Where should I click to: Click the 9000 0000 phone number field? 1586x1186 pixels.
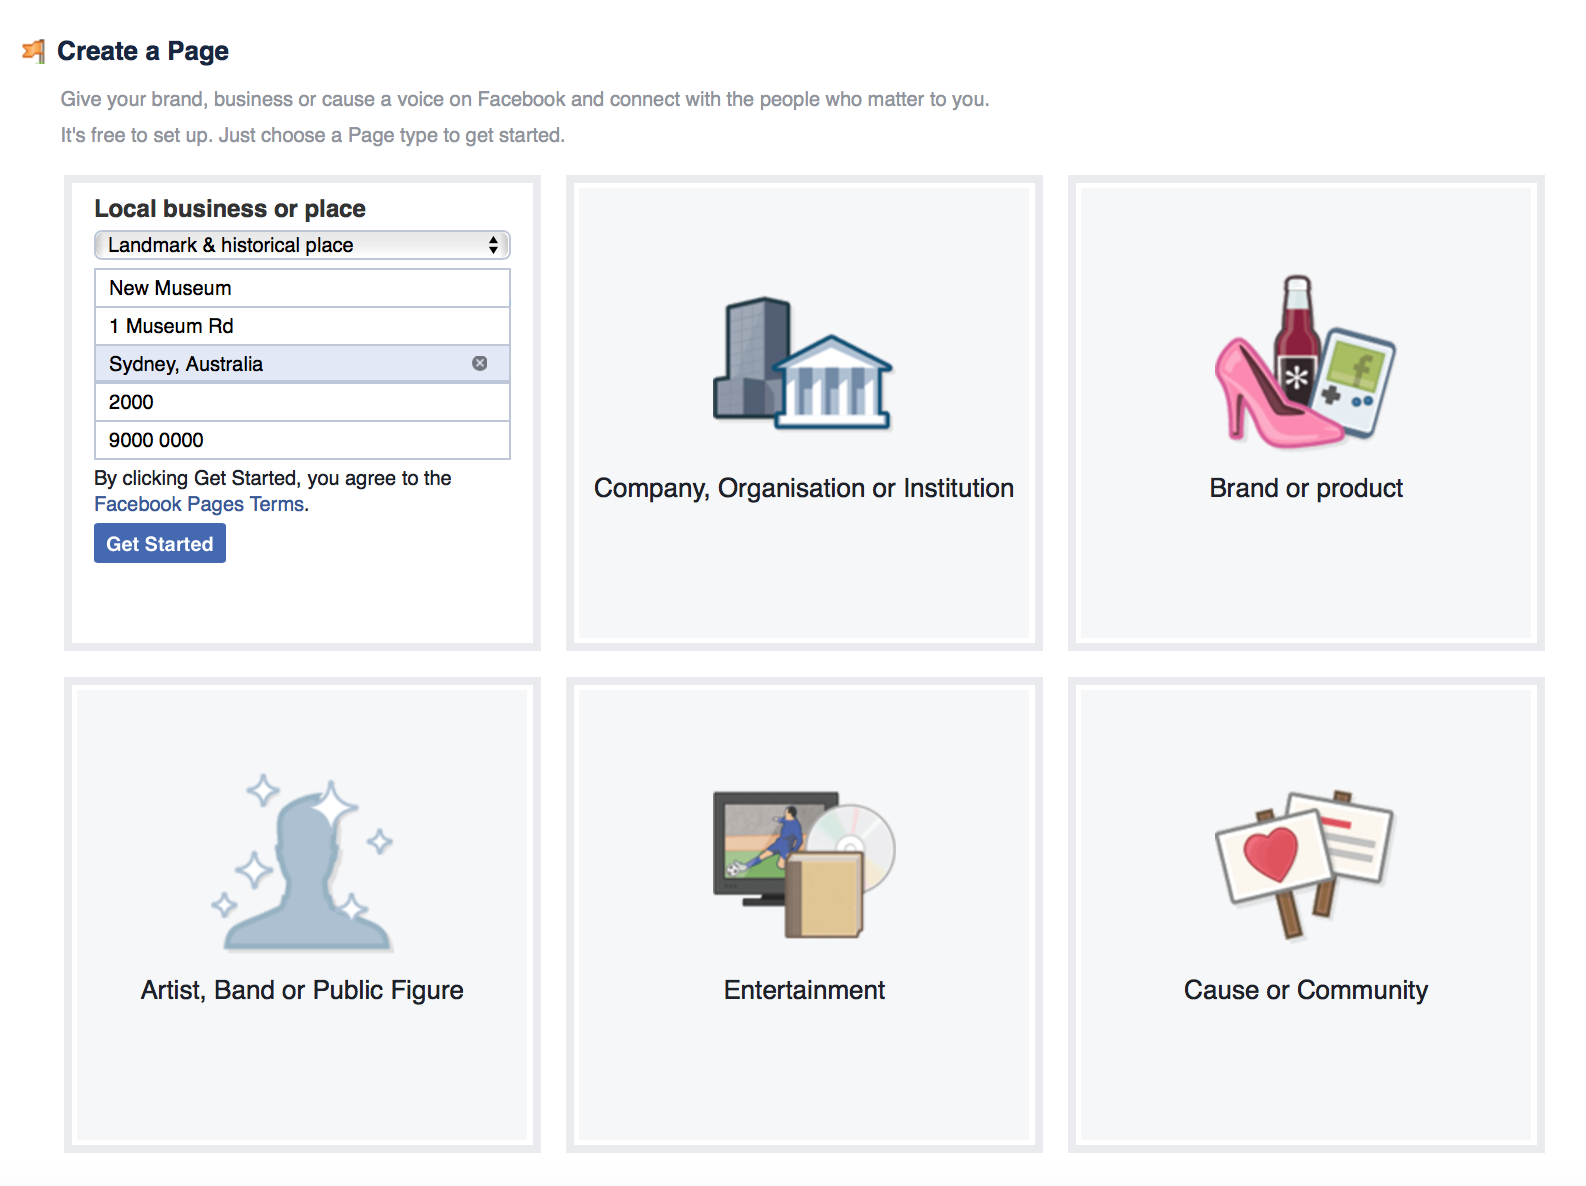click(302, 440)
